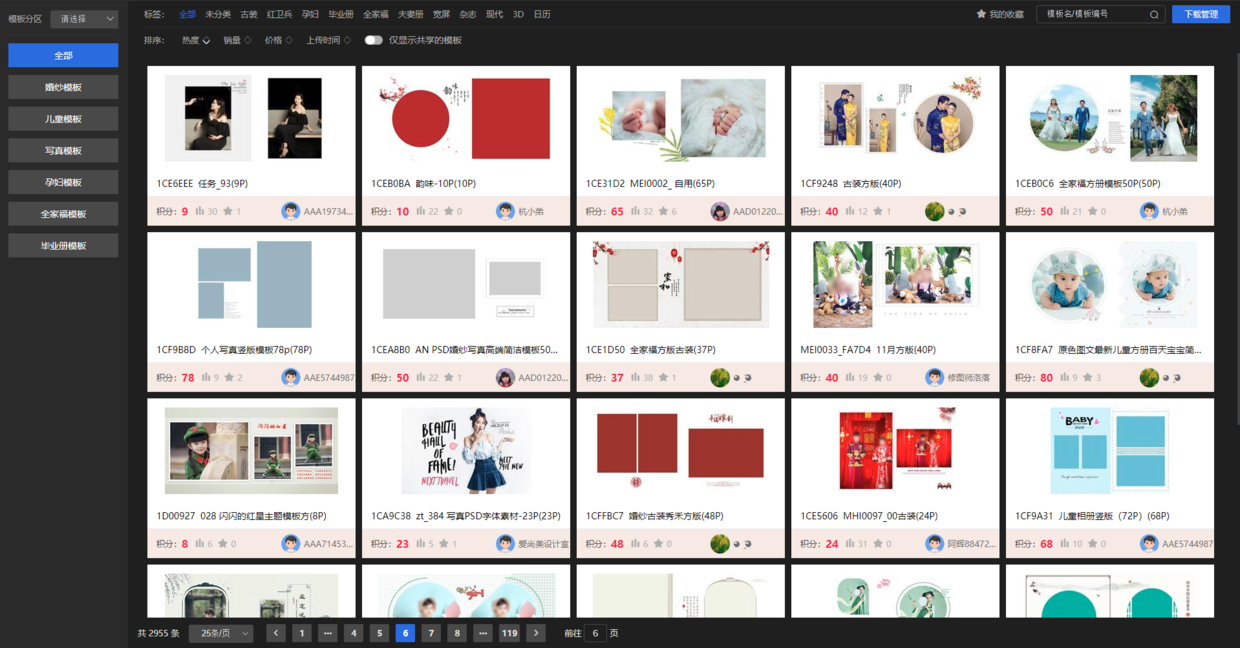
Task: Open the 儿童相册竖版 template thumbnail
Action: (1110, 451)
